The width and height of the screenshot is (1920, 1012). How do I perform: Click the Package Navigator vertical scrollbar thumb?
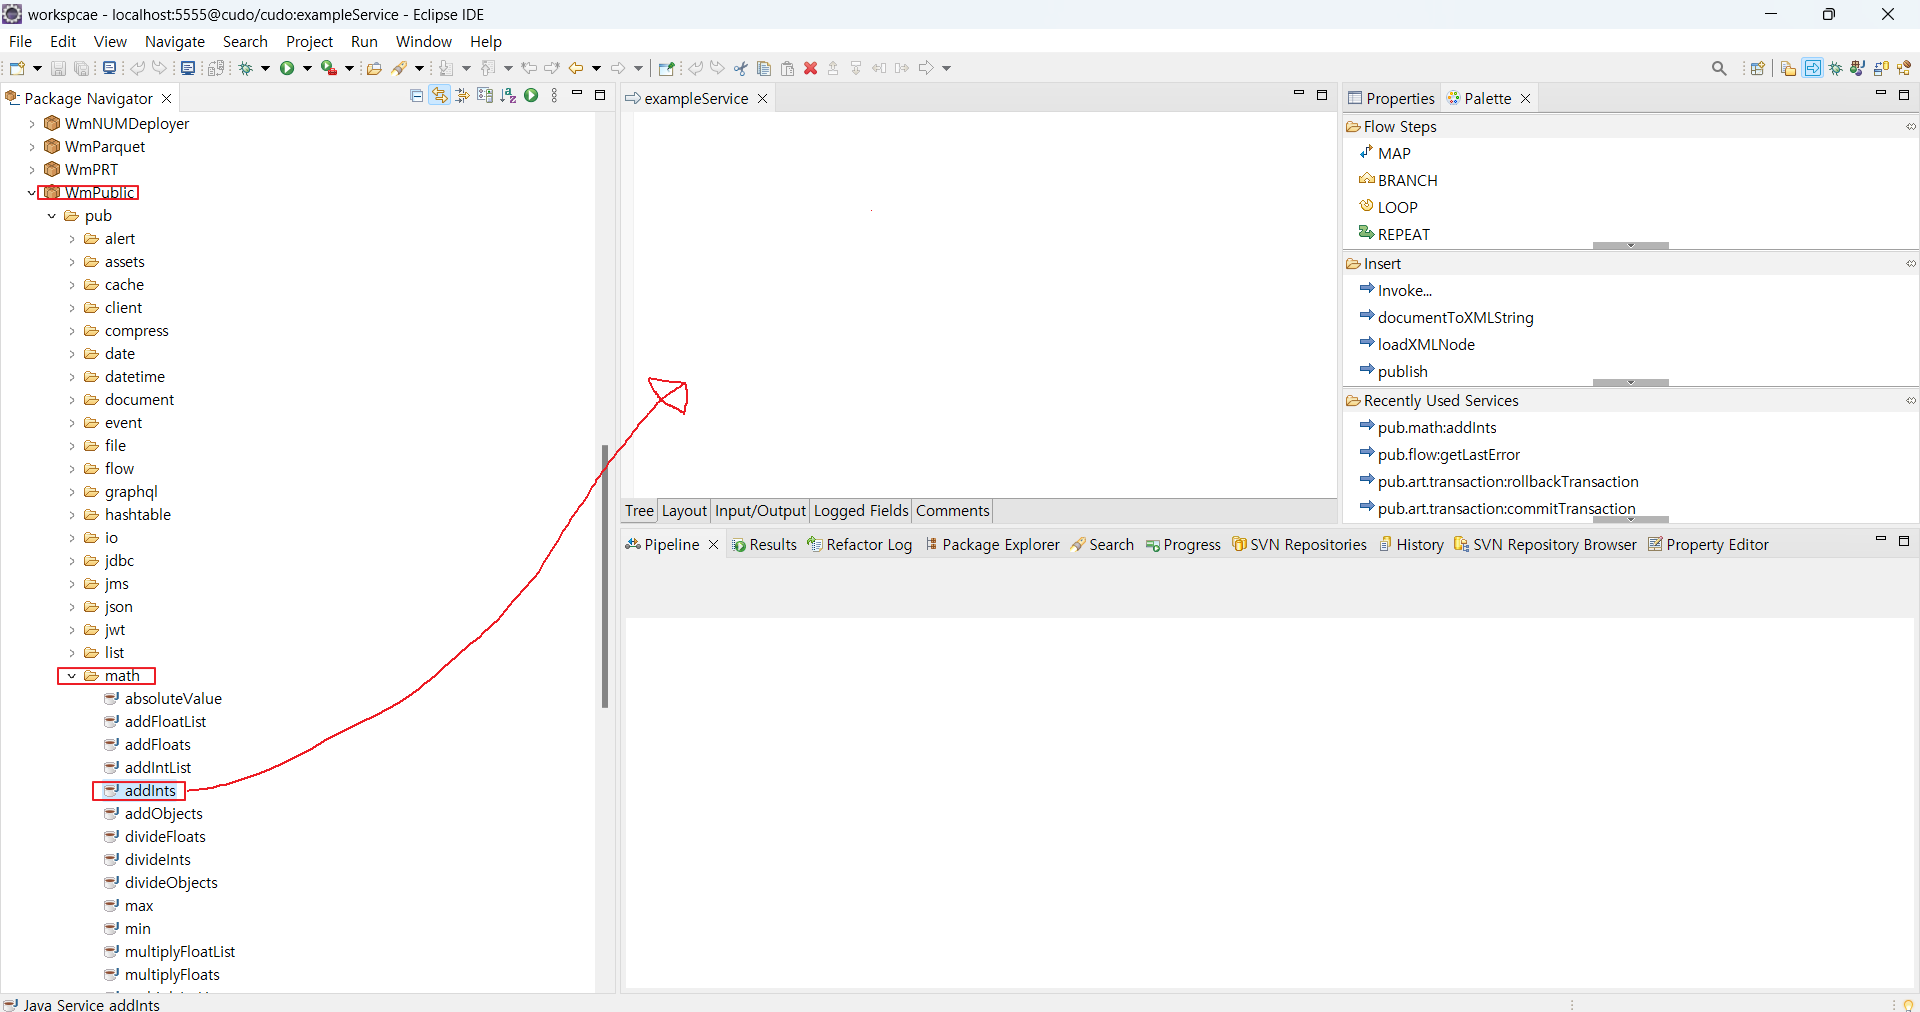604,576
